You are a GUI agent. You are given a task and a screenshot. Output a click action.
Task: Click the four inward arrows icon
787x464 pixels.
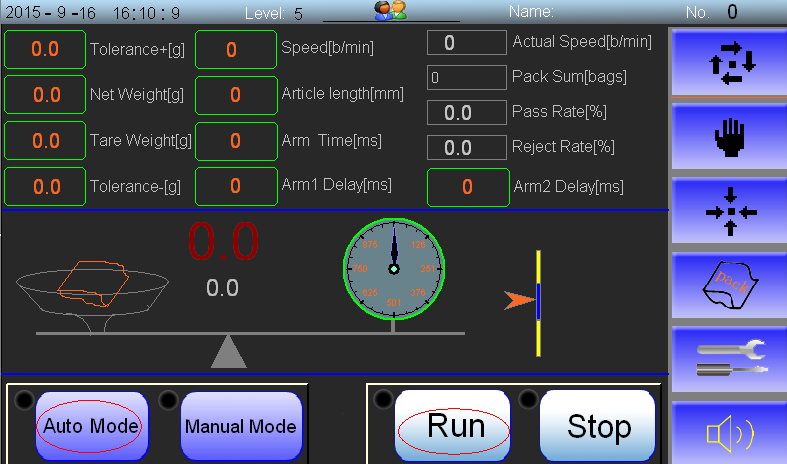729,212
